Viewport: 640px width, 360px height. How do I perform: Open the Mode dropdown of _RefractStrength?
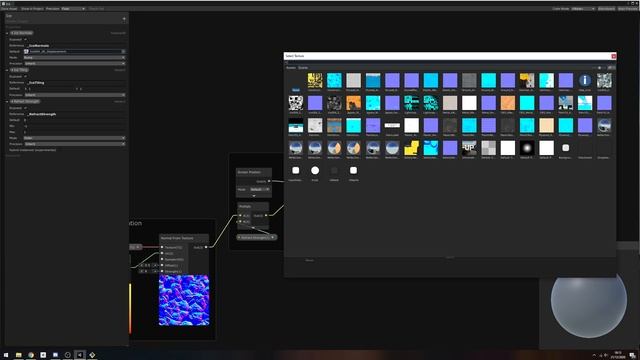[74, 138]
